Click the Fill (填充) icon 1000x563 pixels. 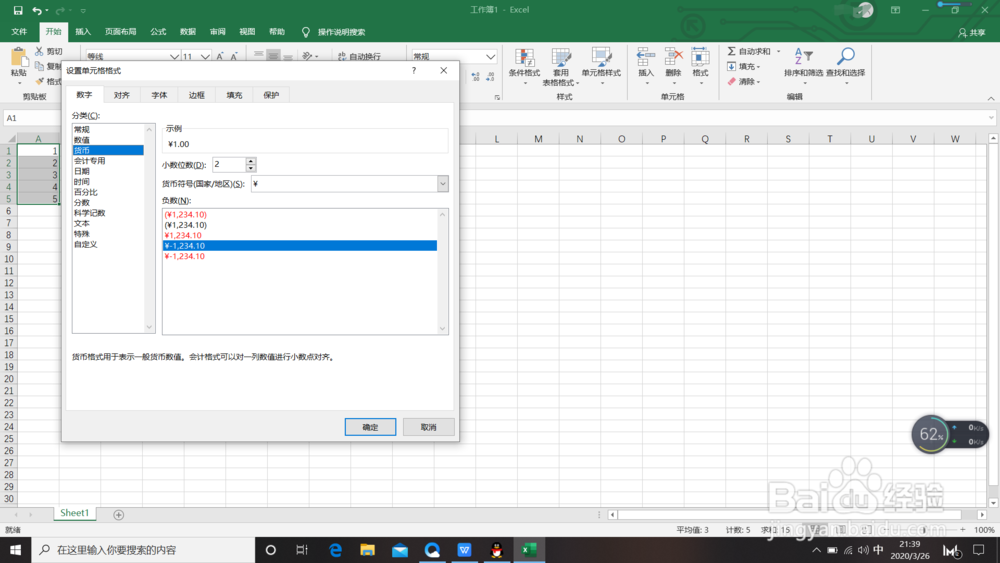click(x=732, y=66)
